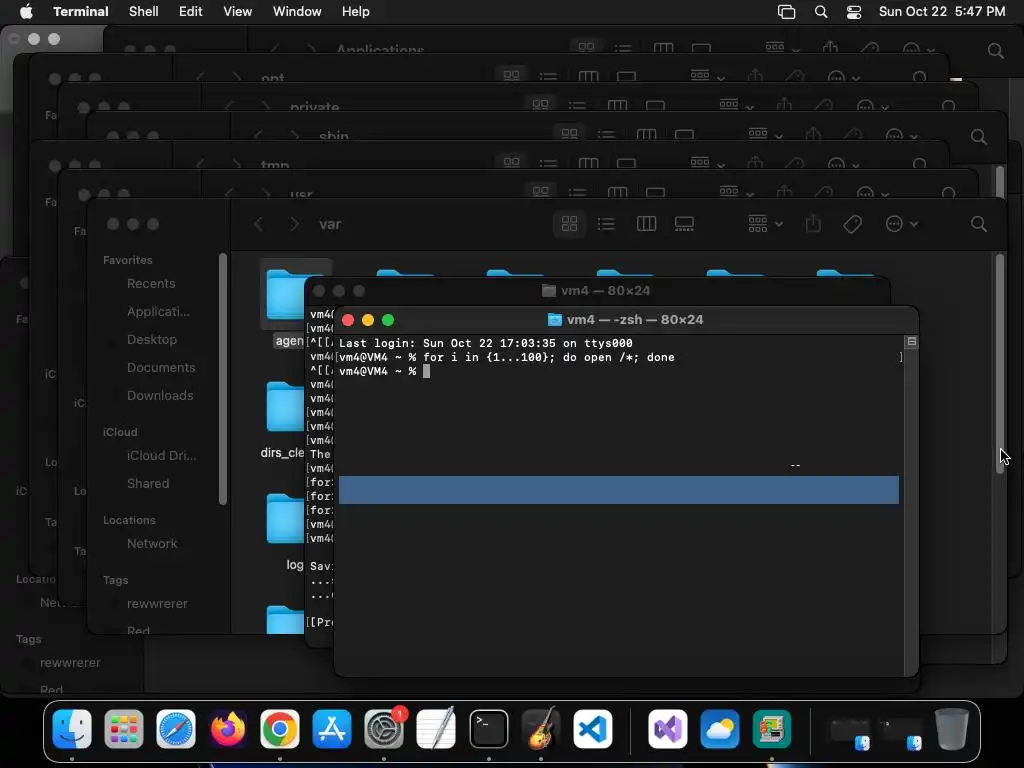Select Network in var window sidebar
This screenshot has width=1024, height=768.
[152, 544]
